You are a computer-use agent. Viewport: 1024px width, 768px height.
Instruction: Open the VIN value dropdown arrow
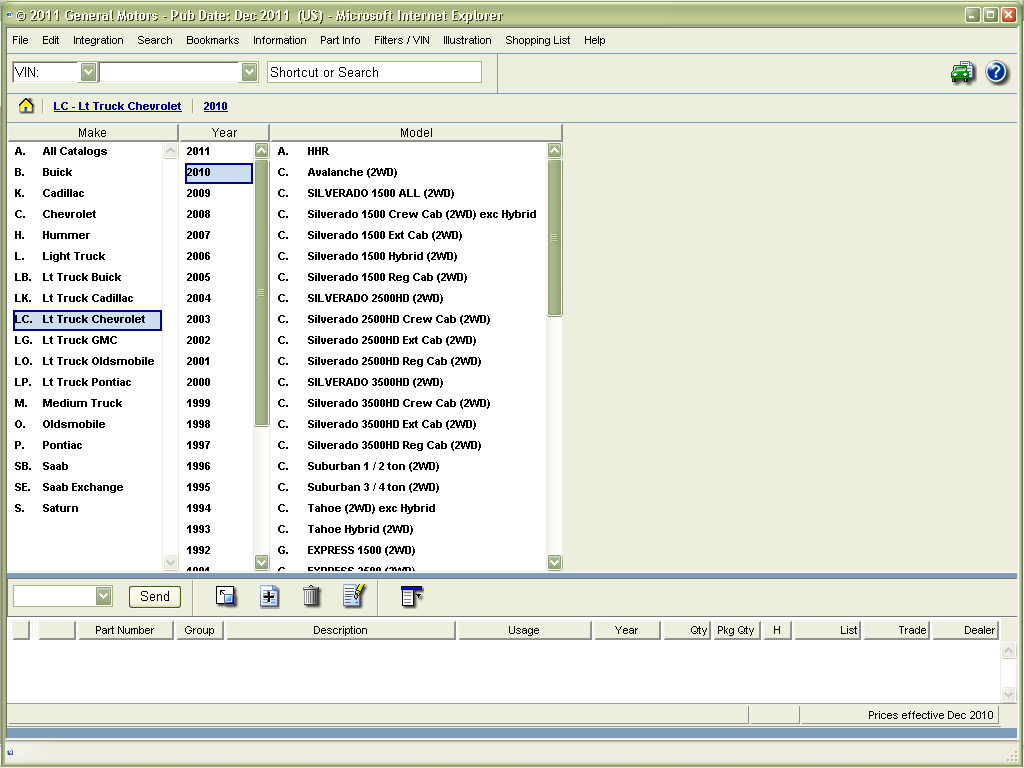(249, 72)
